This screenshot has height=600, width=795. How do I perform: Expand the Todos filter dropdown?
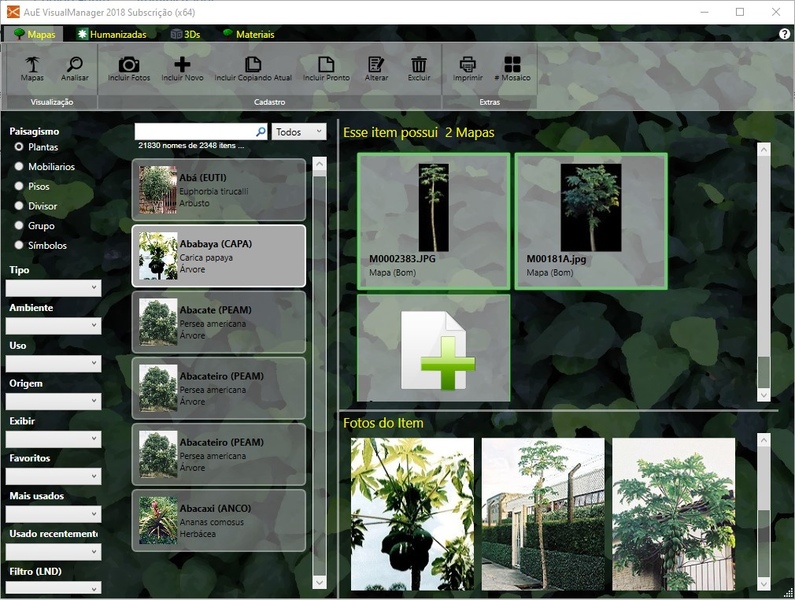(299, 132)
